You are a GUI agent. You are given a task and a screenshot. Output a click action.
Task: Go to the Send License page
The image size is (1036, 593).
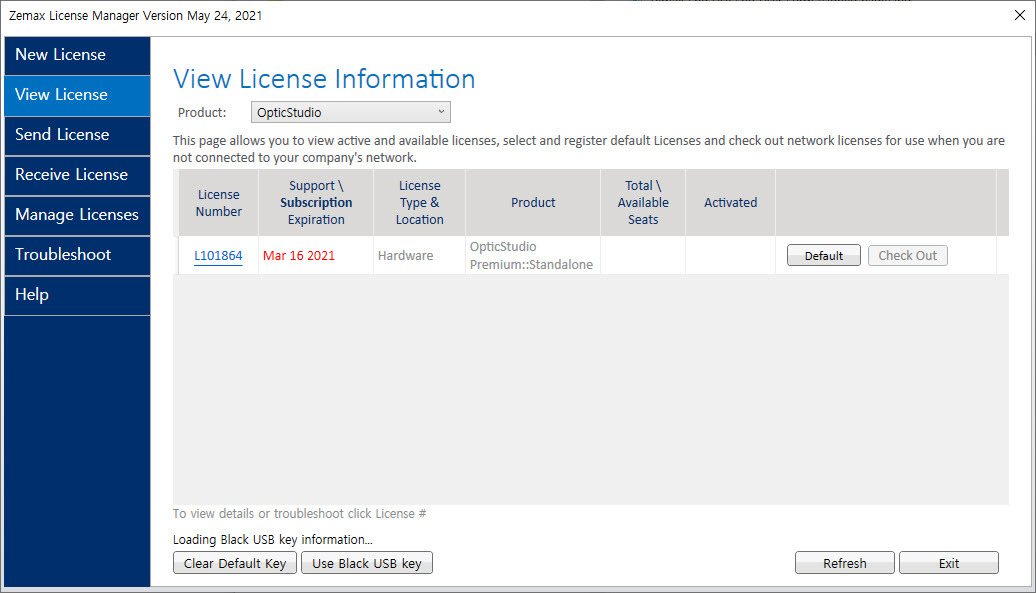tap(77, 135)
